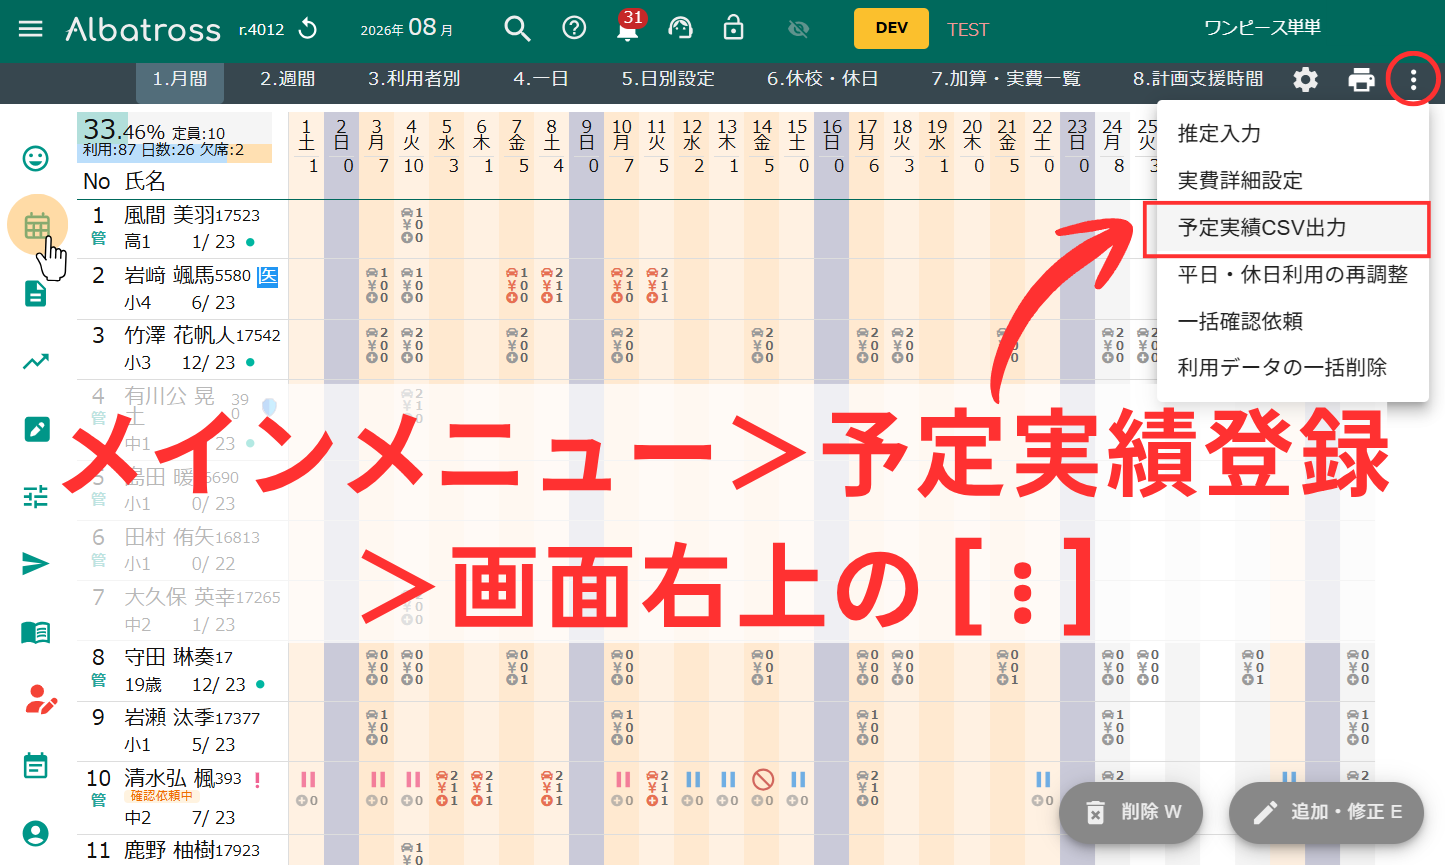Open notifications bell showing 31

[x=628, y=27]
